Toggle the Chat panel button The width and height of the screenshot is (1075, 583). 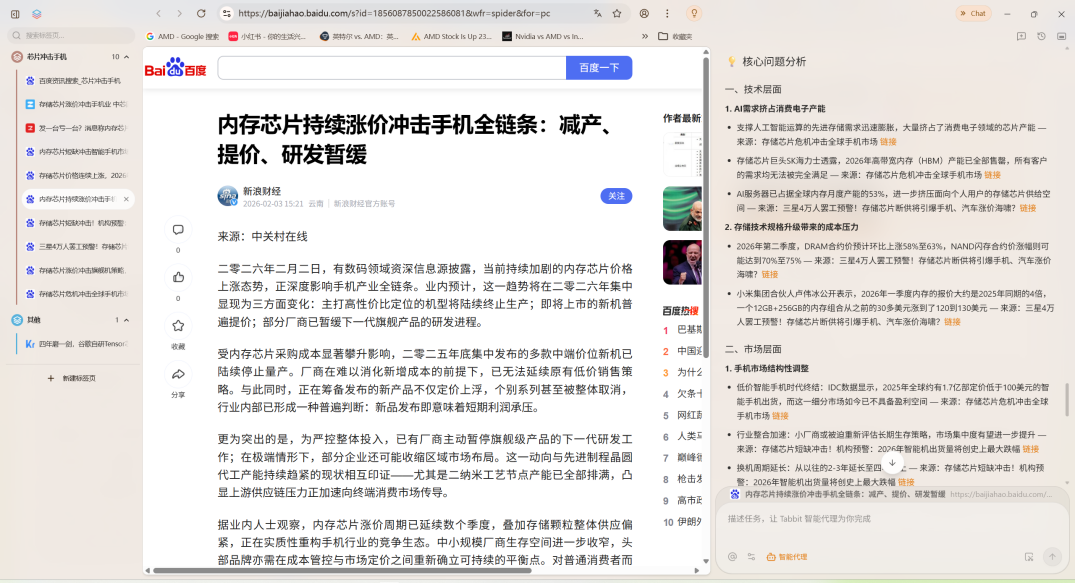972,14
